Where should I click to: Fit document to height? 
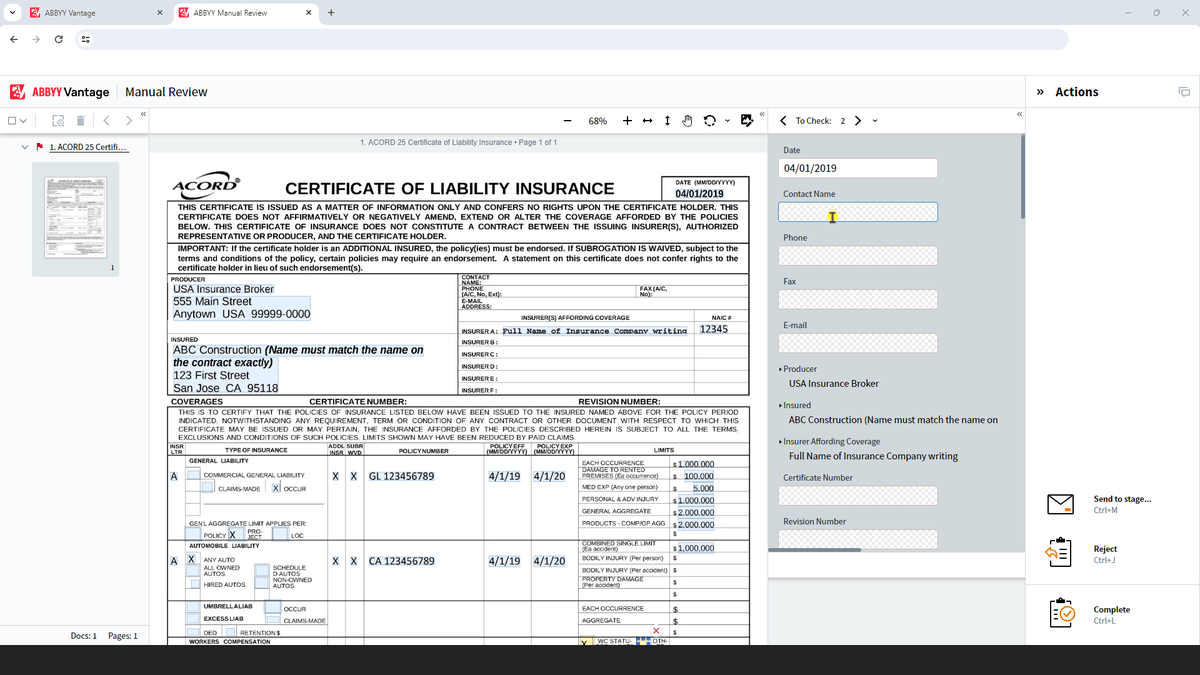[x=667, y=120]
